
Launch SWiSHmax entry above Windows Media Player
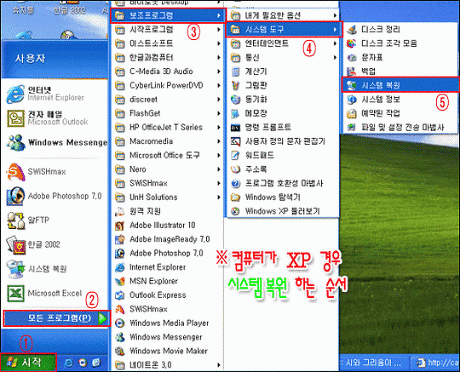168,309
